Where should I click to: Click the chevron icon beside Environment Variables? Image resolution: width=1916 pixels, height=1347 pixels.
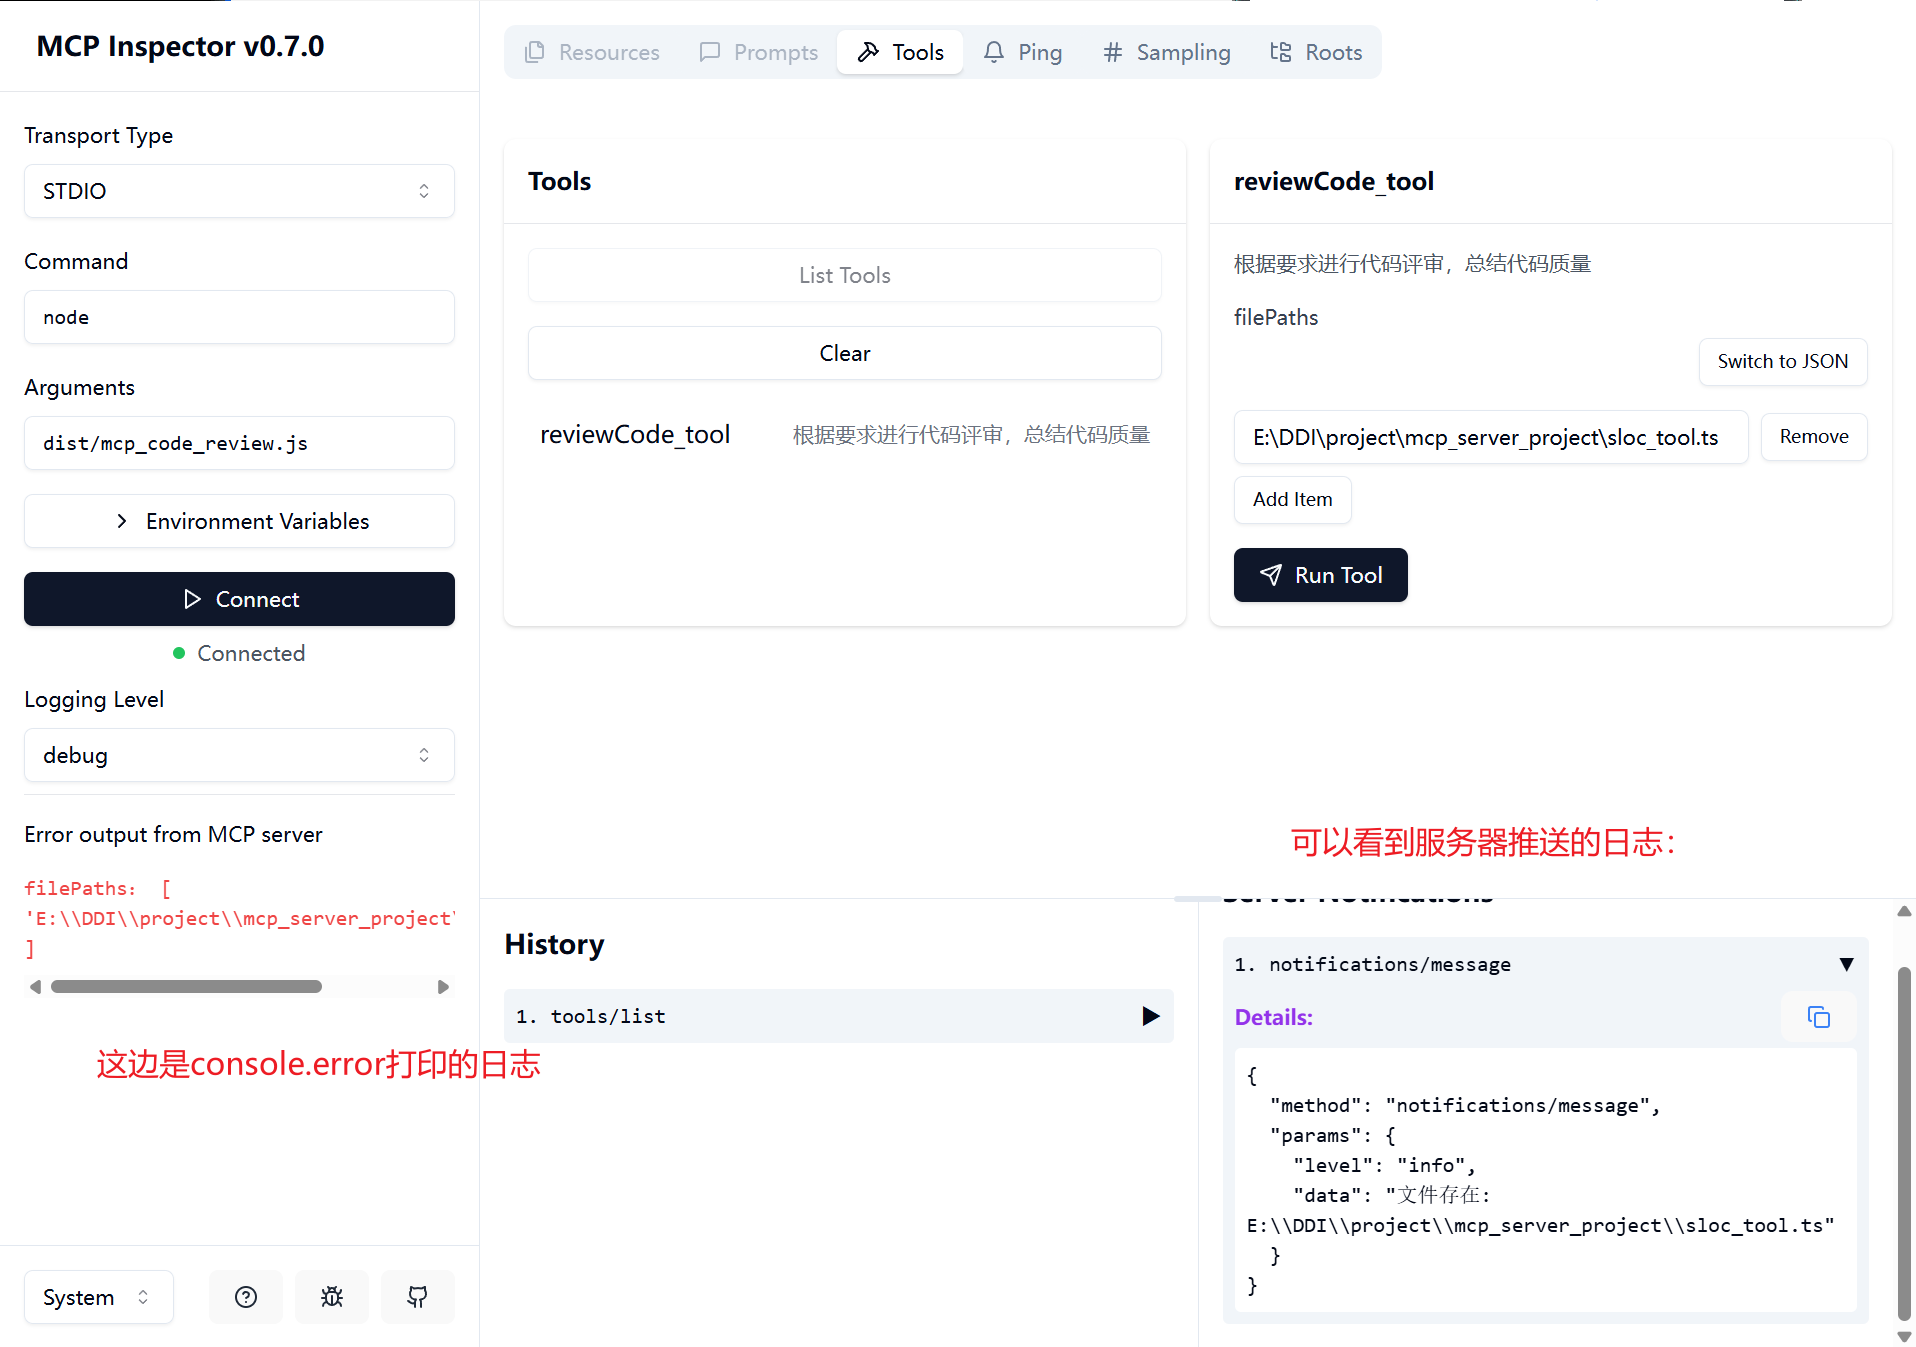[x=122, y=521]
